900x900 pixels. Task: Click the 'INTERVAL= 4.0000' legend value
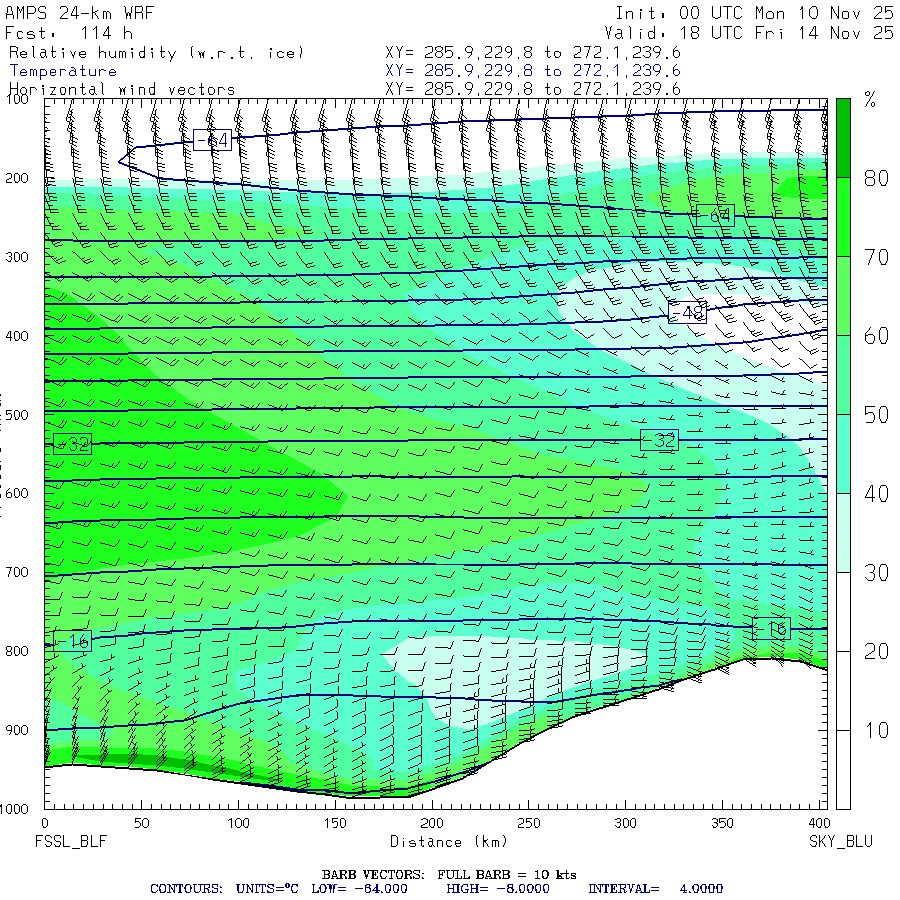(x=655, y=889)
